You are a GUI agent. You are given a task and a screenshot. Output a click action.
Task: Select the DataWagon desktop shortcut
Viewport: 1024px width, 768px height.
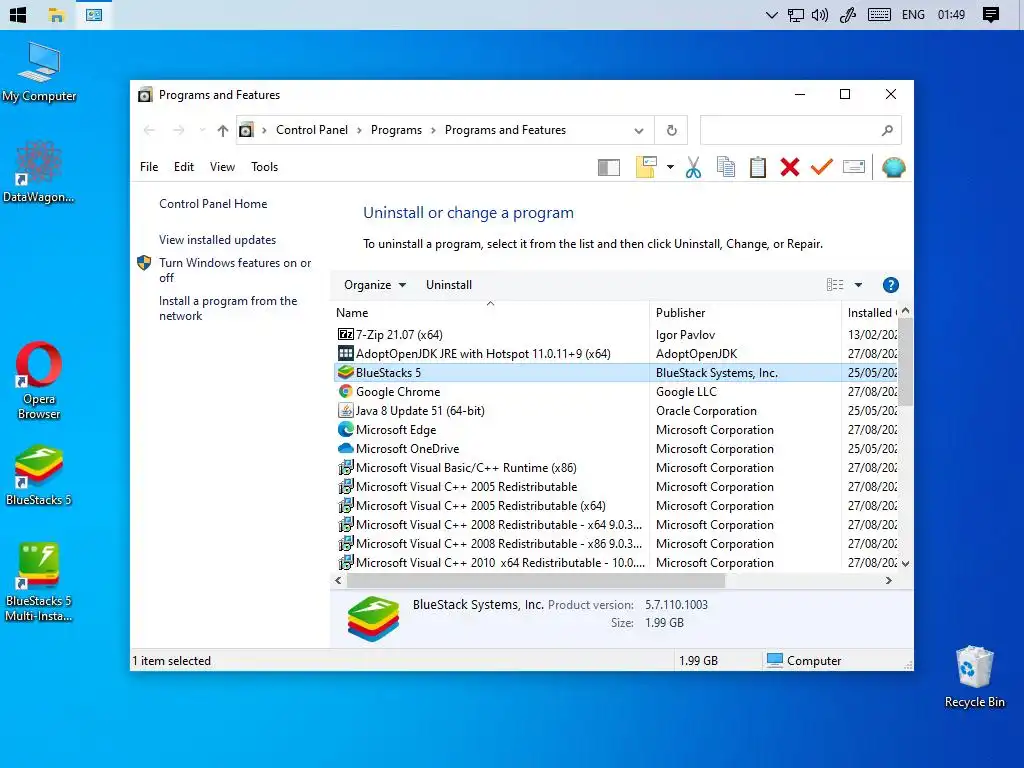39,172
